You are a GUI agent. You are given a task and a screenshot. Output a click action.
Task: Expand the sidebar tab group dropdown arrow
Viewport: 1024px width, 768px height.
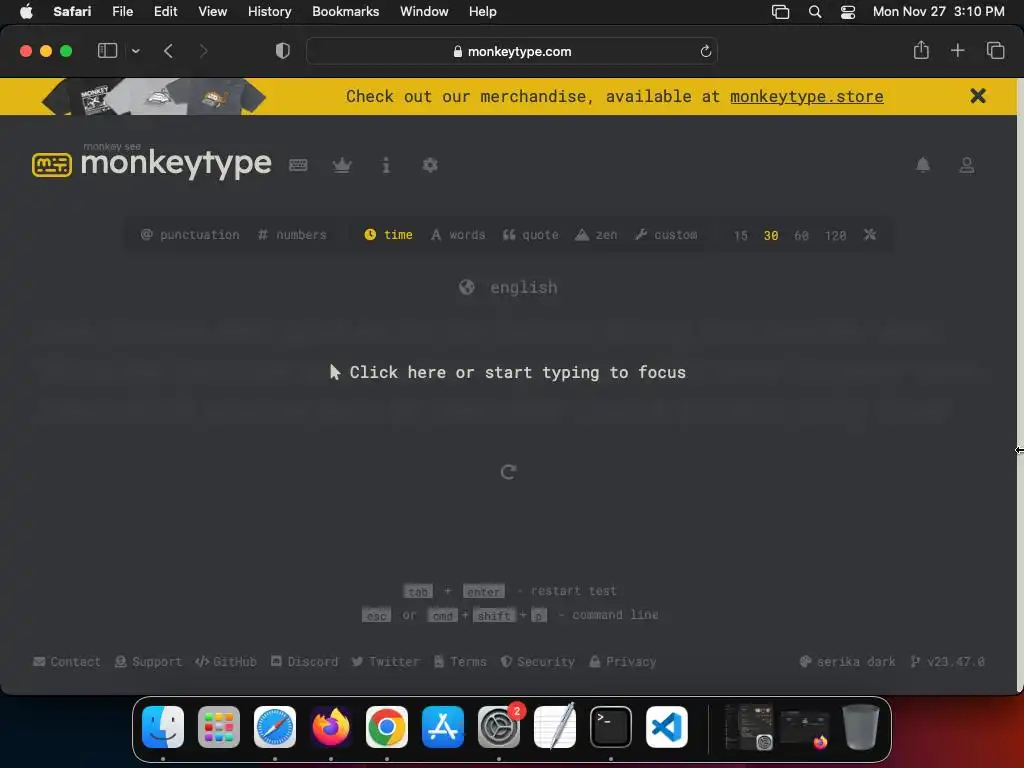136,51
